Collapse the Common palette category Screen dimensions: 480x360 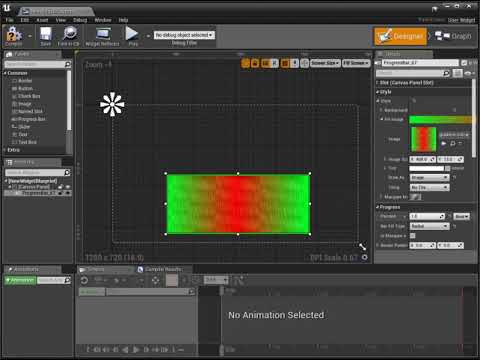[x=5, y=73]
